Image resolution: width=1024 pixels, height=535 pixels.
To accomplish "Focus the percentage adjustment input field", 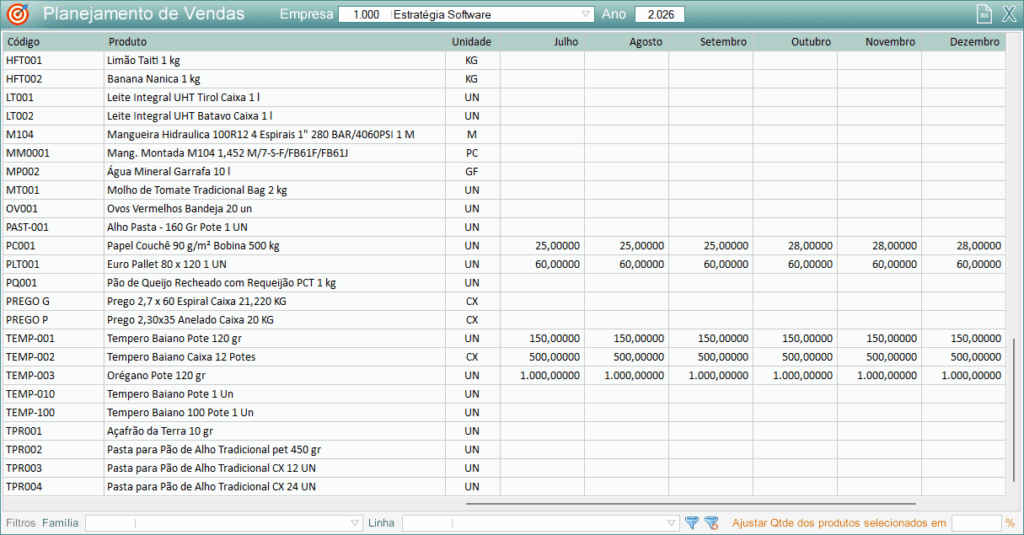I will pyautogui.click(x=975, y=523).
